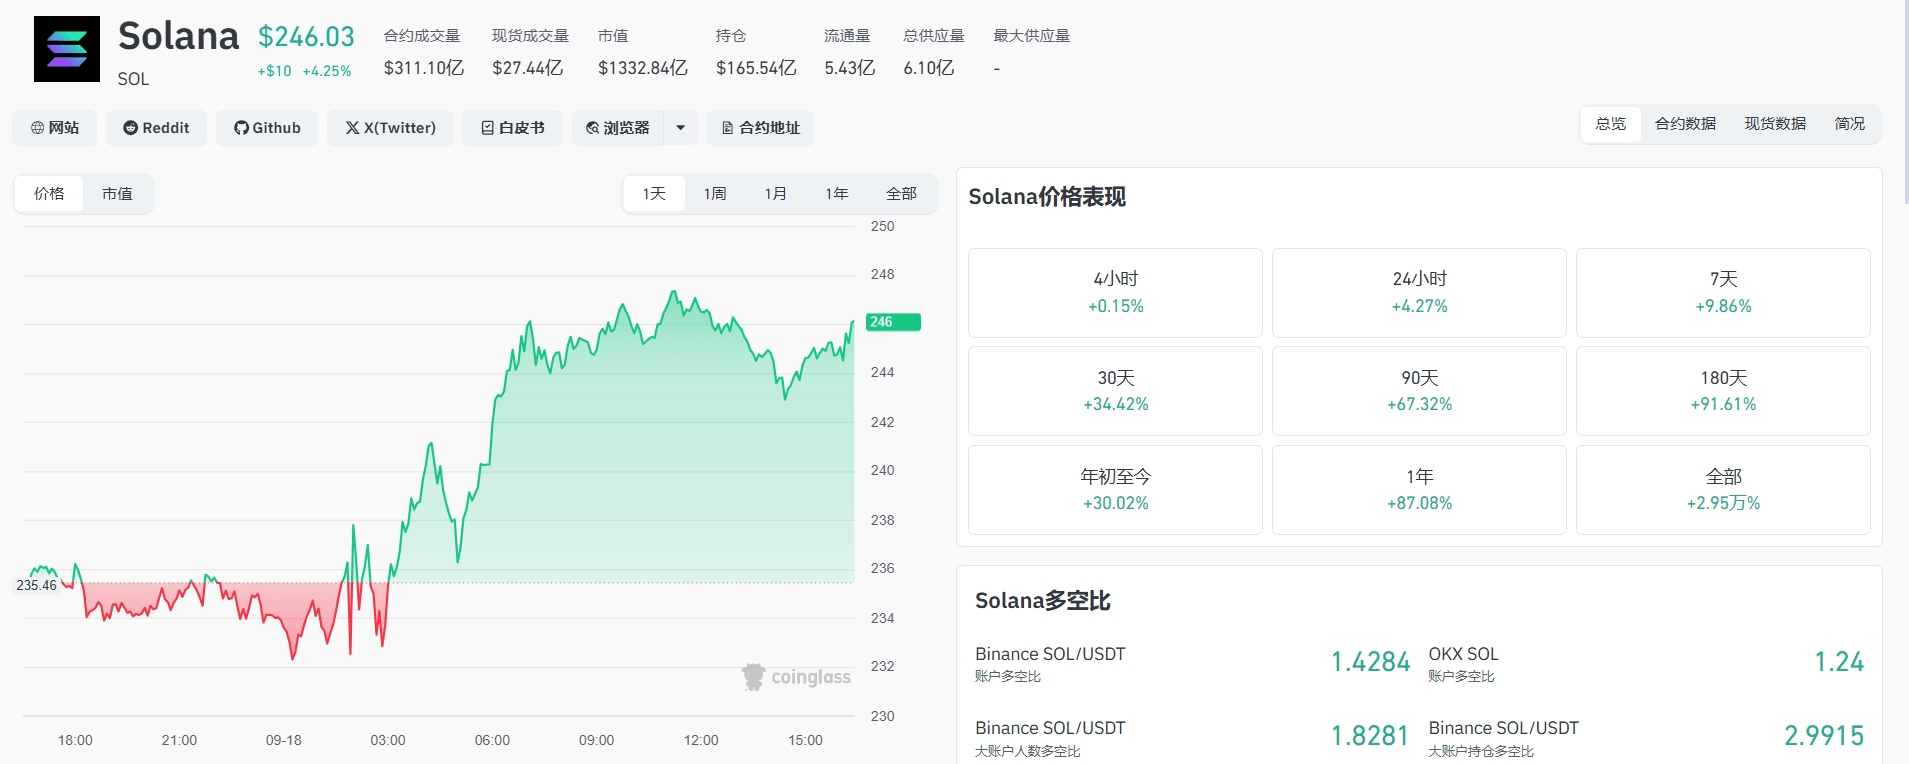Click the 流通量 5.43亿 value
This screenshot has height=764, width=1909.
850,68
